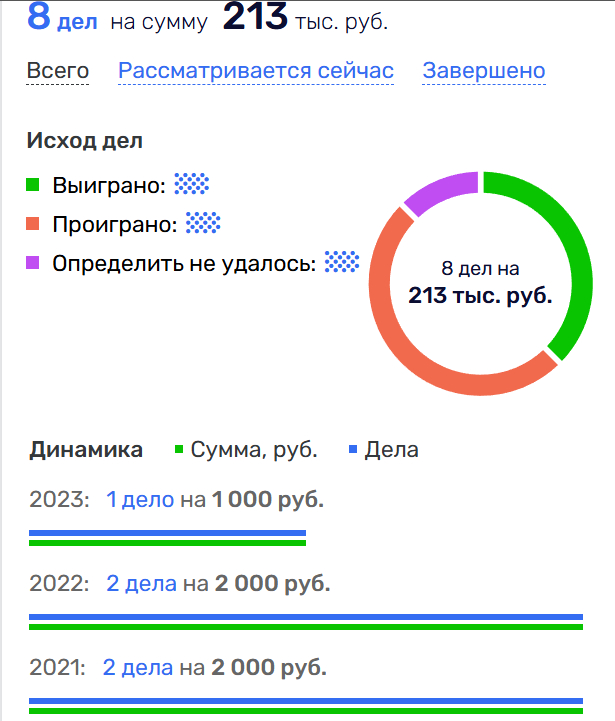Click the green Сумма, руб. legend marker
The image size is (615, 721).
[x=180, y=450]
